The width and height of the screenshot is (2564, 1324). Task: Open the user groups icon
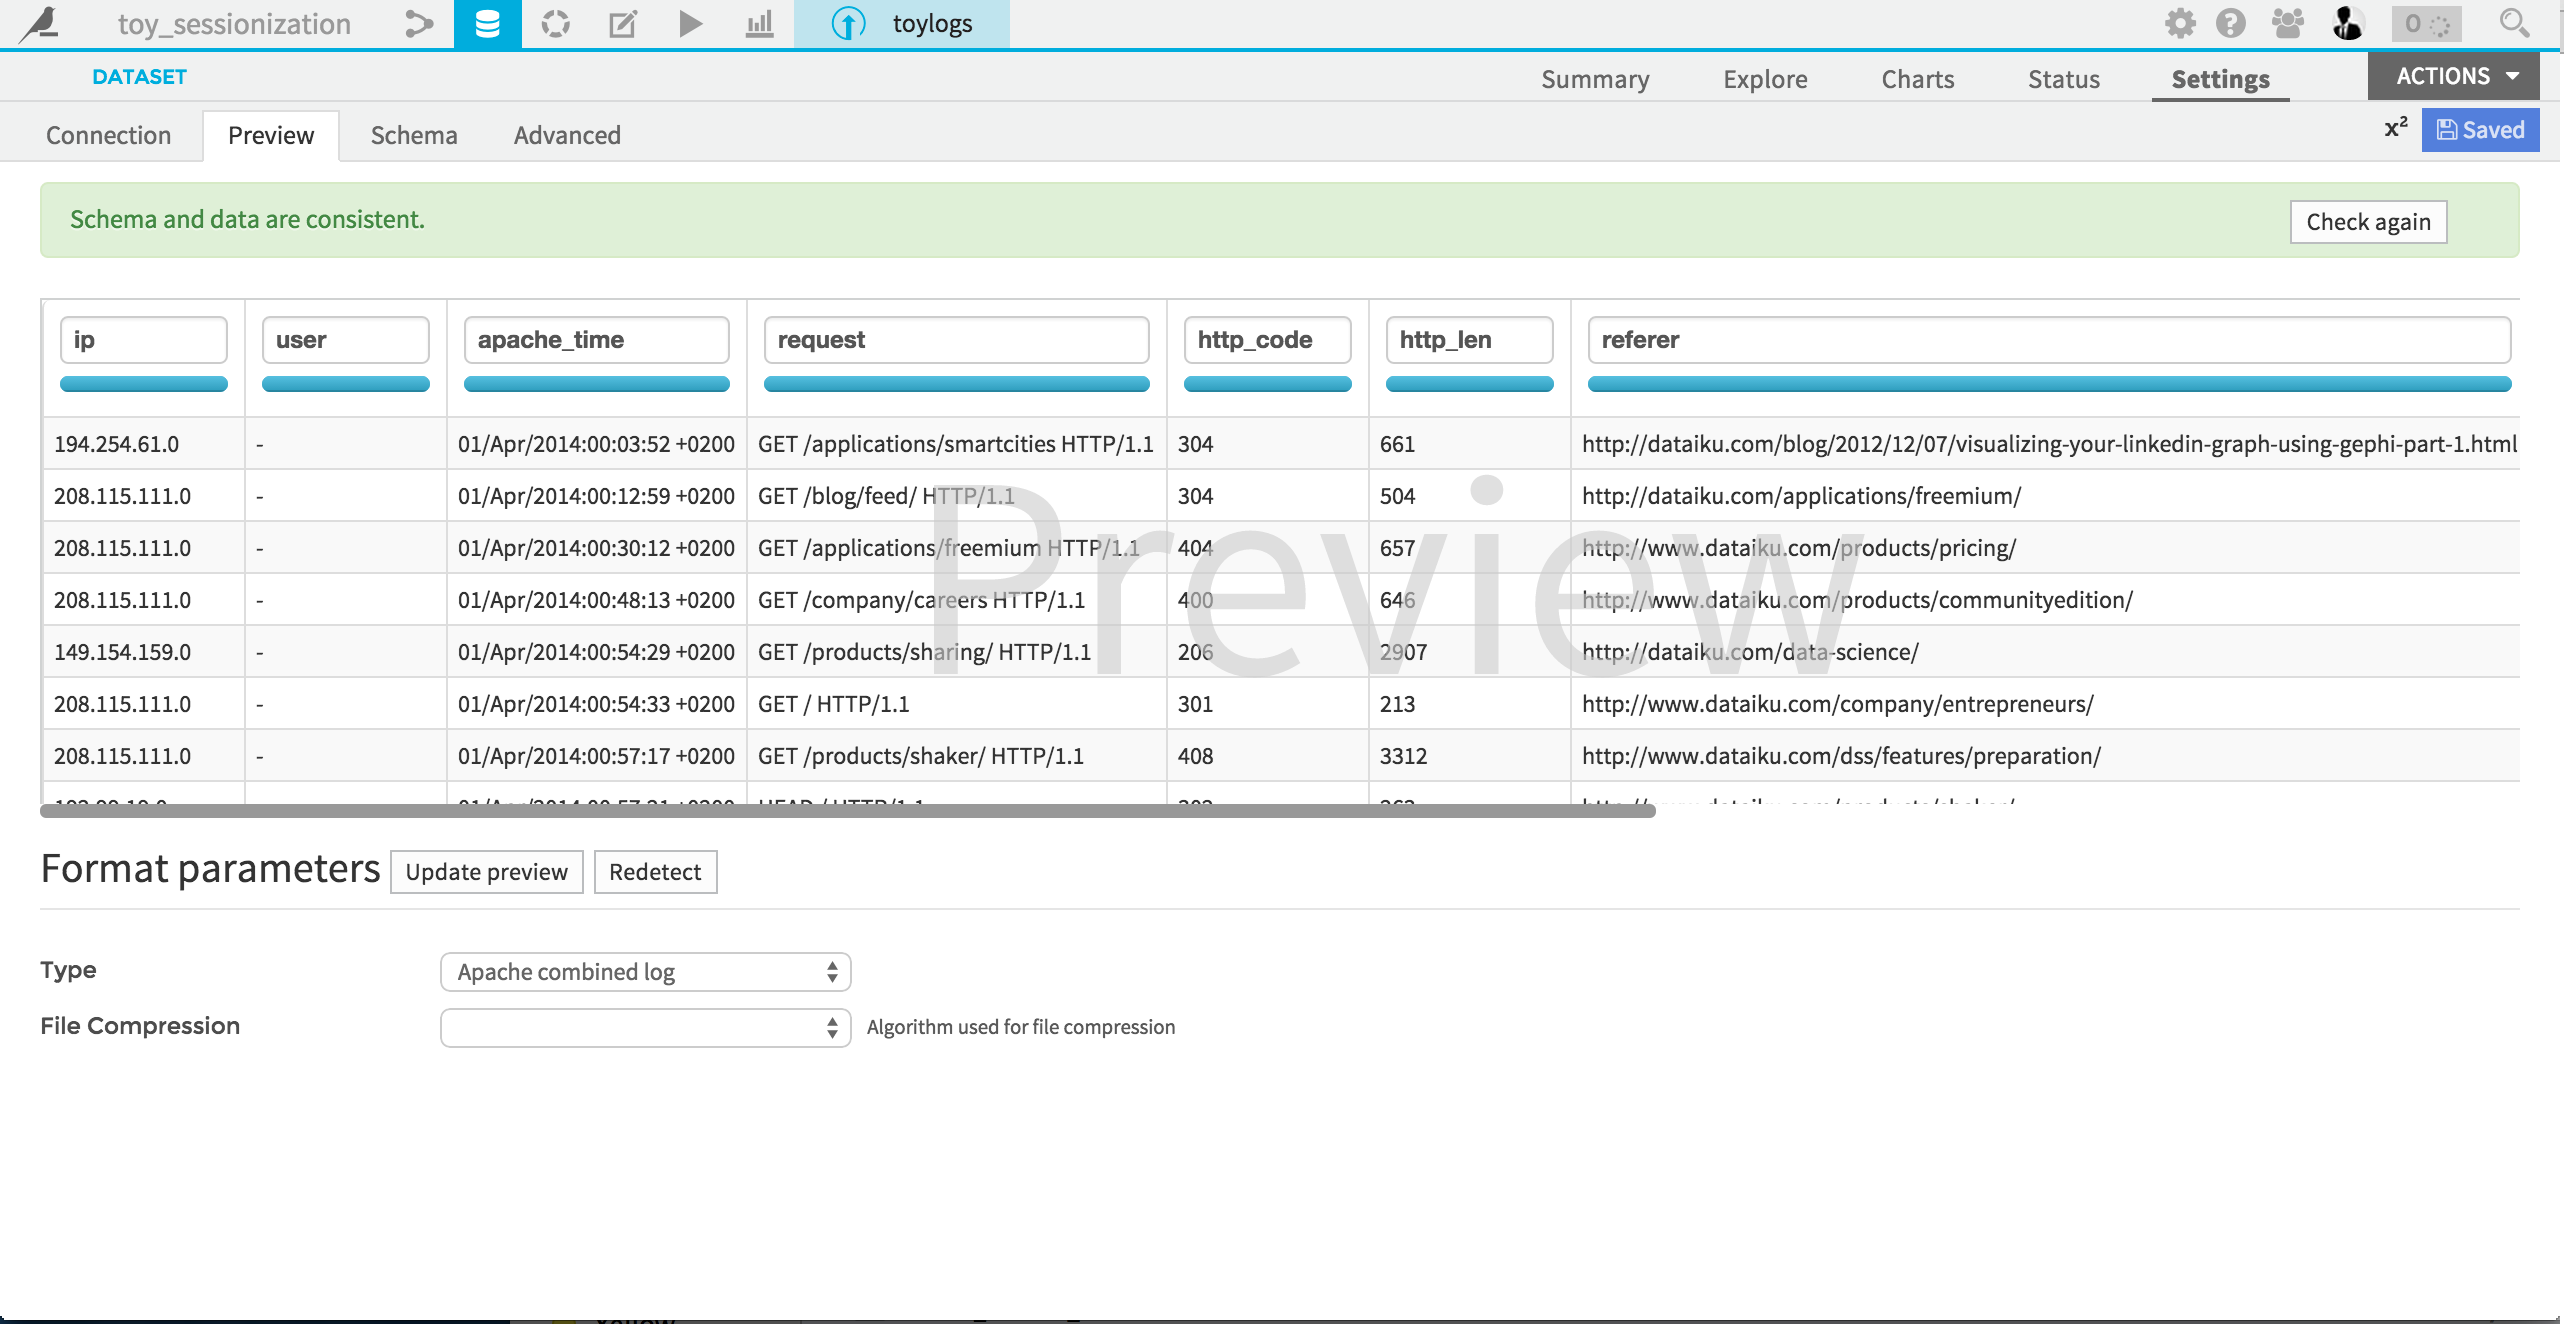coord(2288,23)
